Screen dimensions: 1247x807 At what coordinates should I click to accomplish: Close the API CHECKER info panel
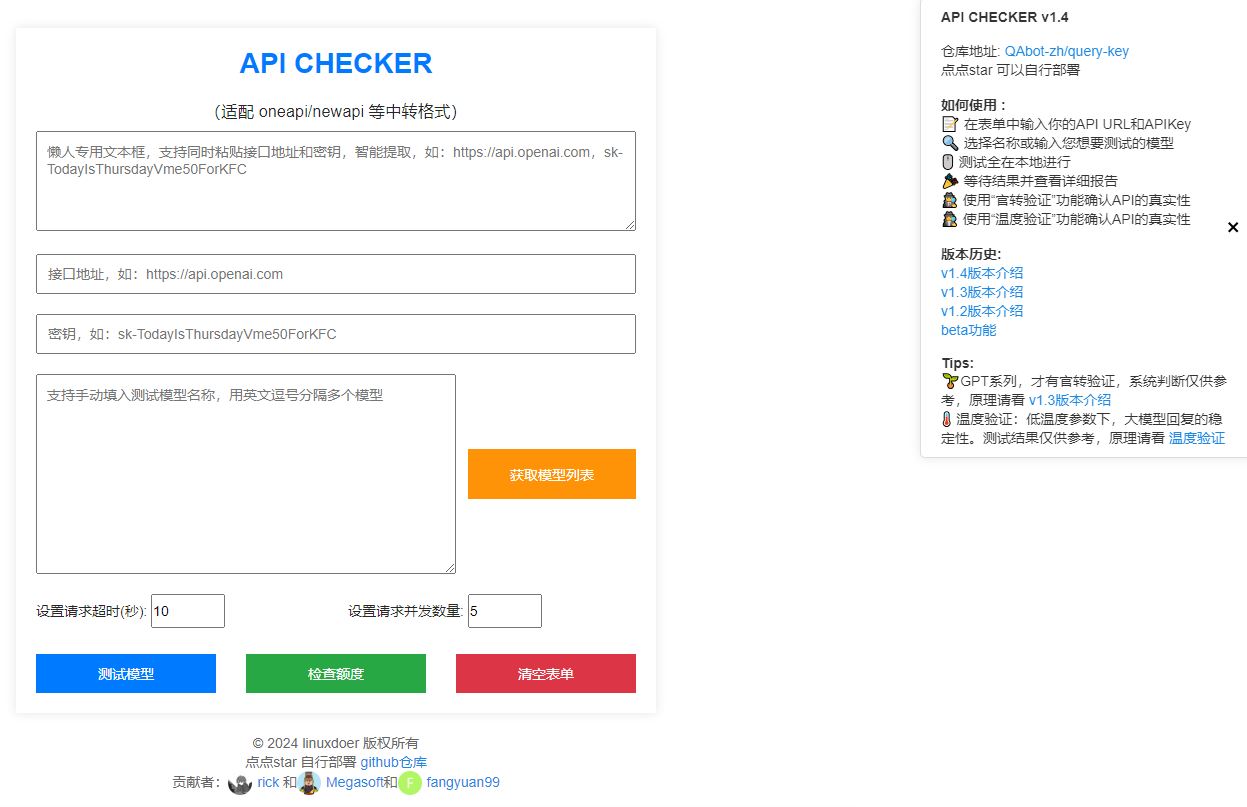(x=1232, y=227)
